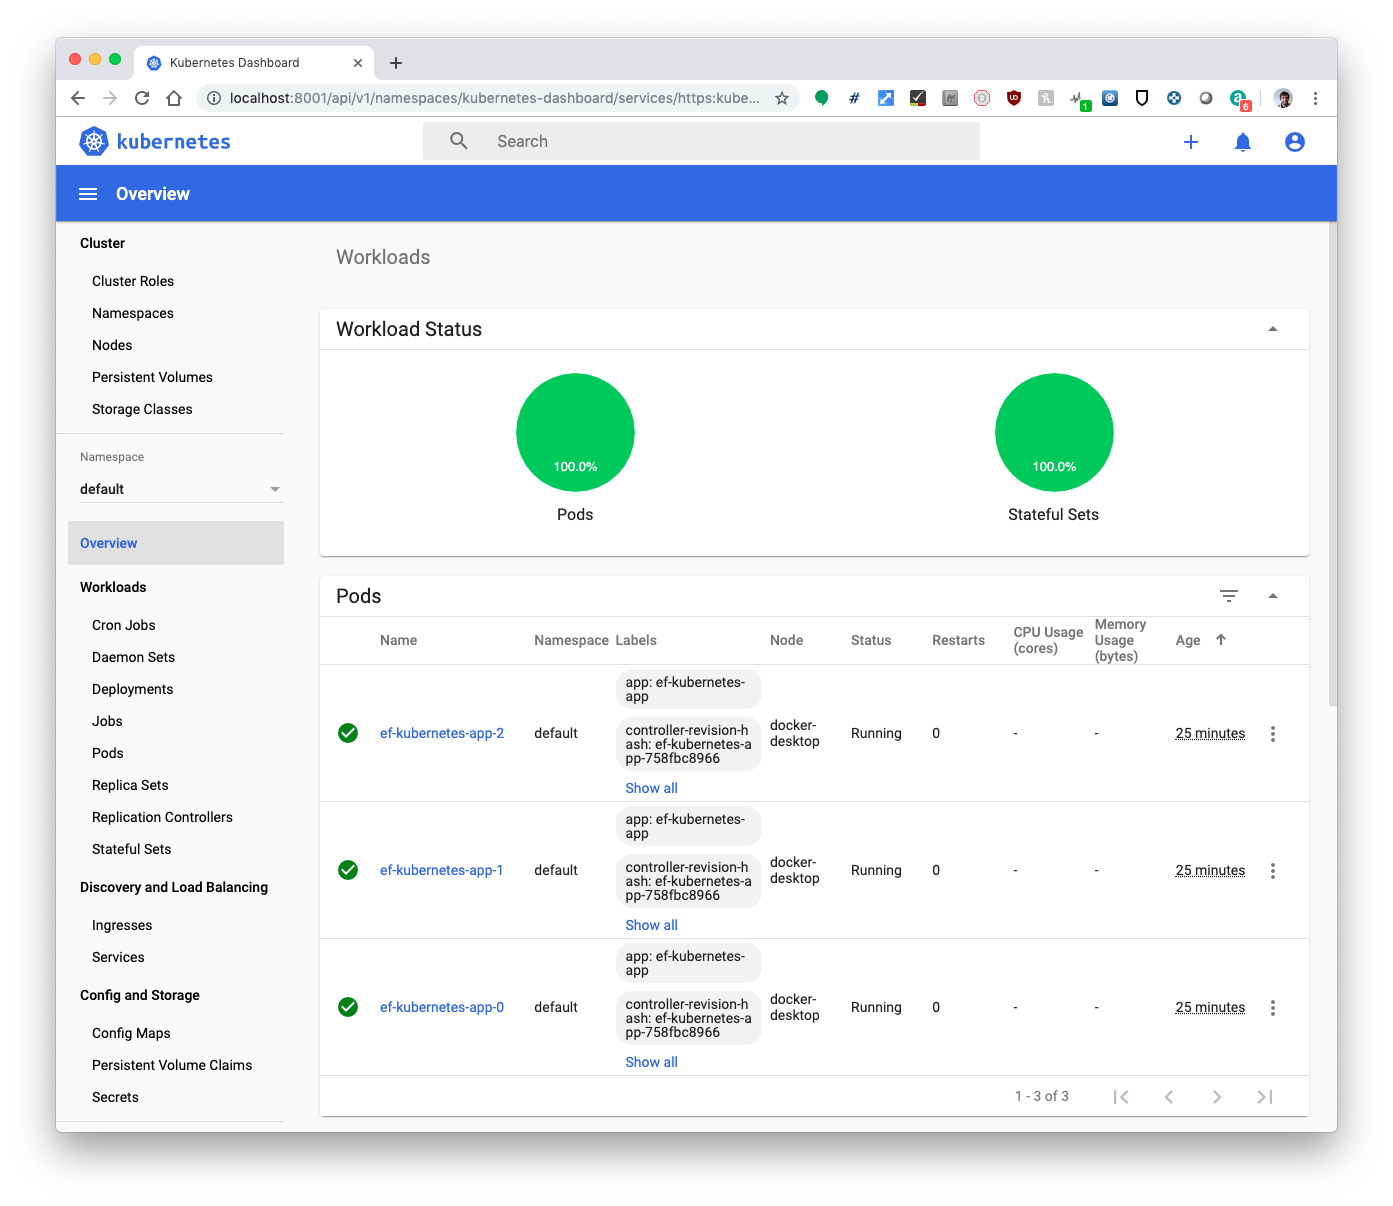This screenshot has width=1393, height=1206.
Task: Close the Kubernetes Dashboard tab
Action: (x=358, y=63)
